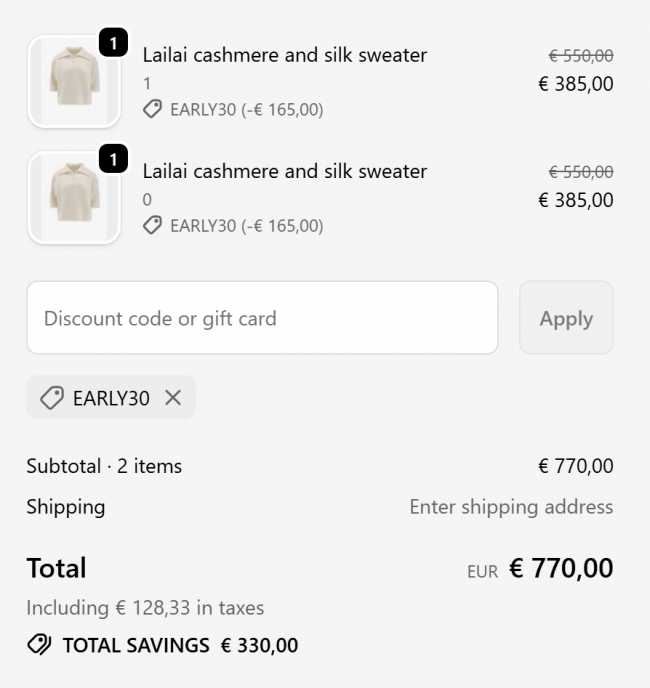Image resolution: width=650 pixels, height=688 pixels.
Task: Click the 'Enter shipping address' text
Action: click(x=511, y=507)
